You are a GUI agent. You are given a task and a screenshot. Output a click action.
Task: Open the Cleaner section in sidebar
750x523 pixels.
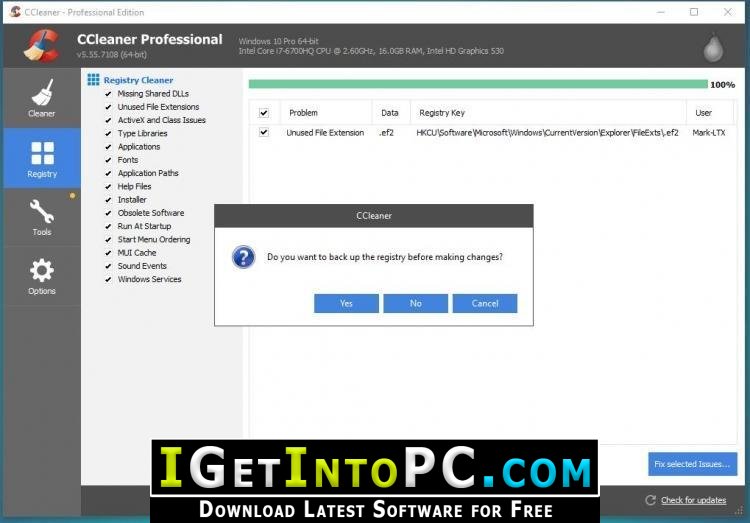click(x=42, y=98)
